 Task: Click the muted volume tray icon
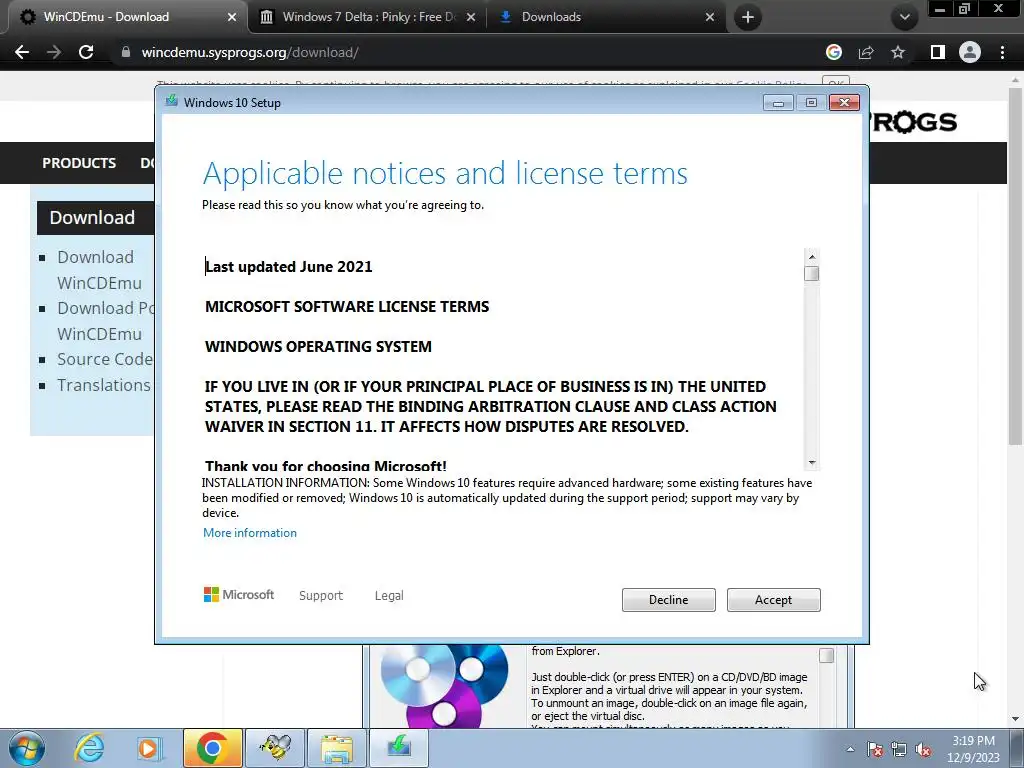923,749
